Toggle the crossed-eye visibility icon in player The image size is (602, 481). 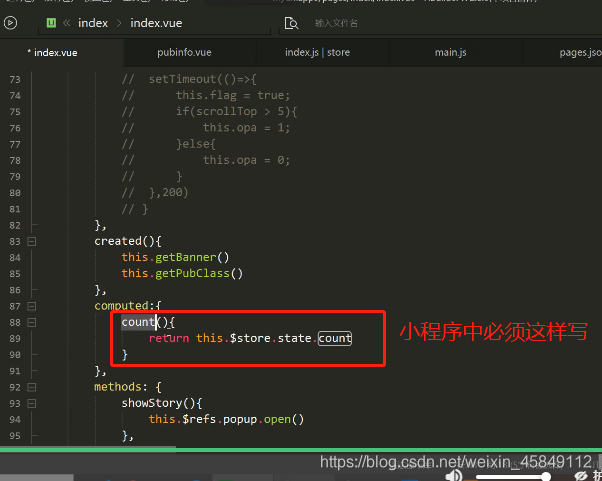coord(580,476)
